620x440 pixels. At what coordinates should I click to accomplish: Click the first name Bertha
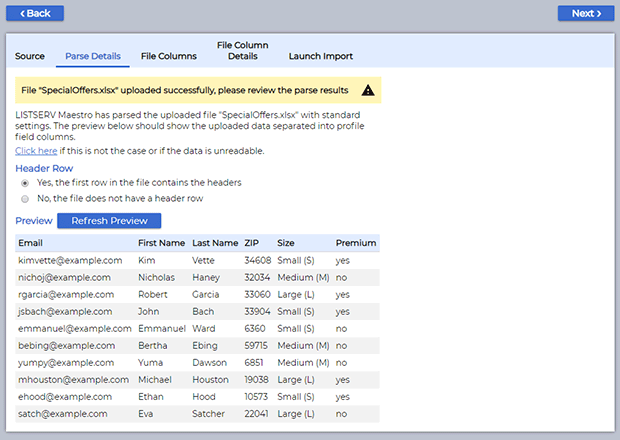(153, 346)
